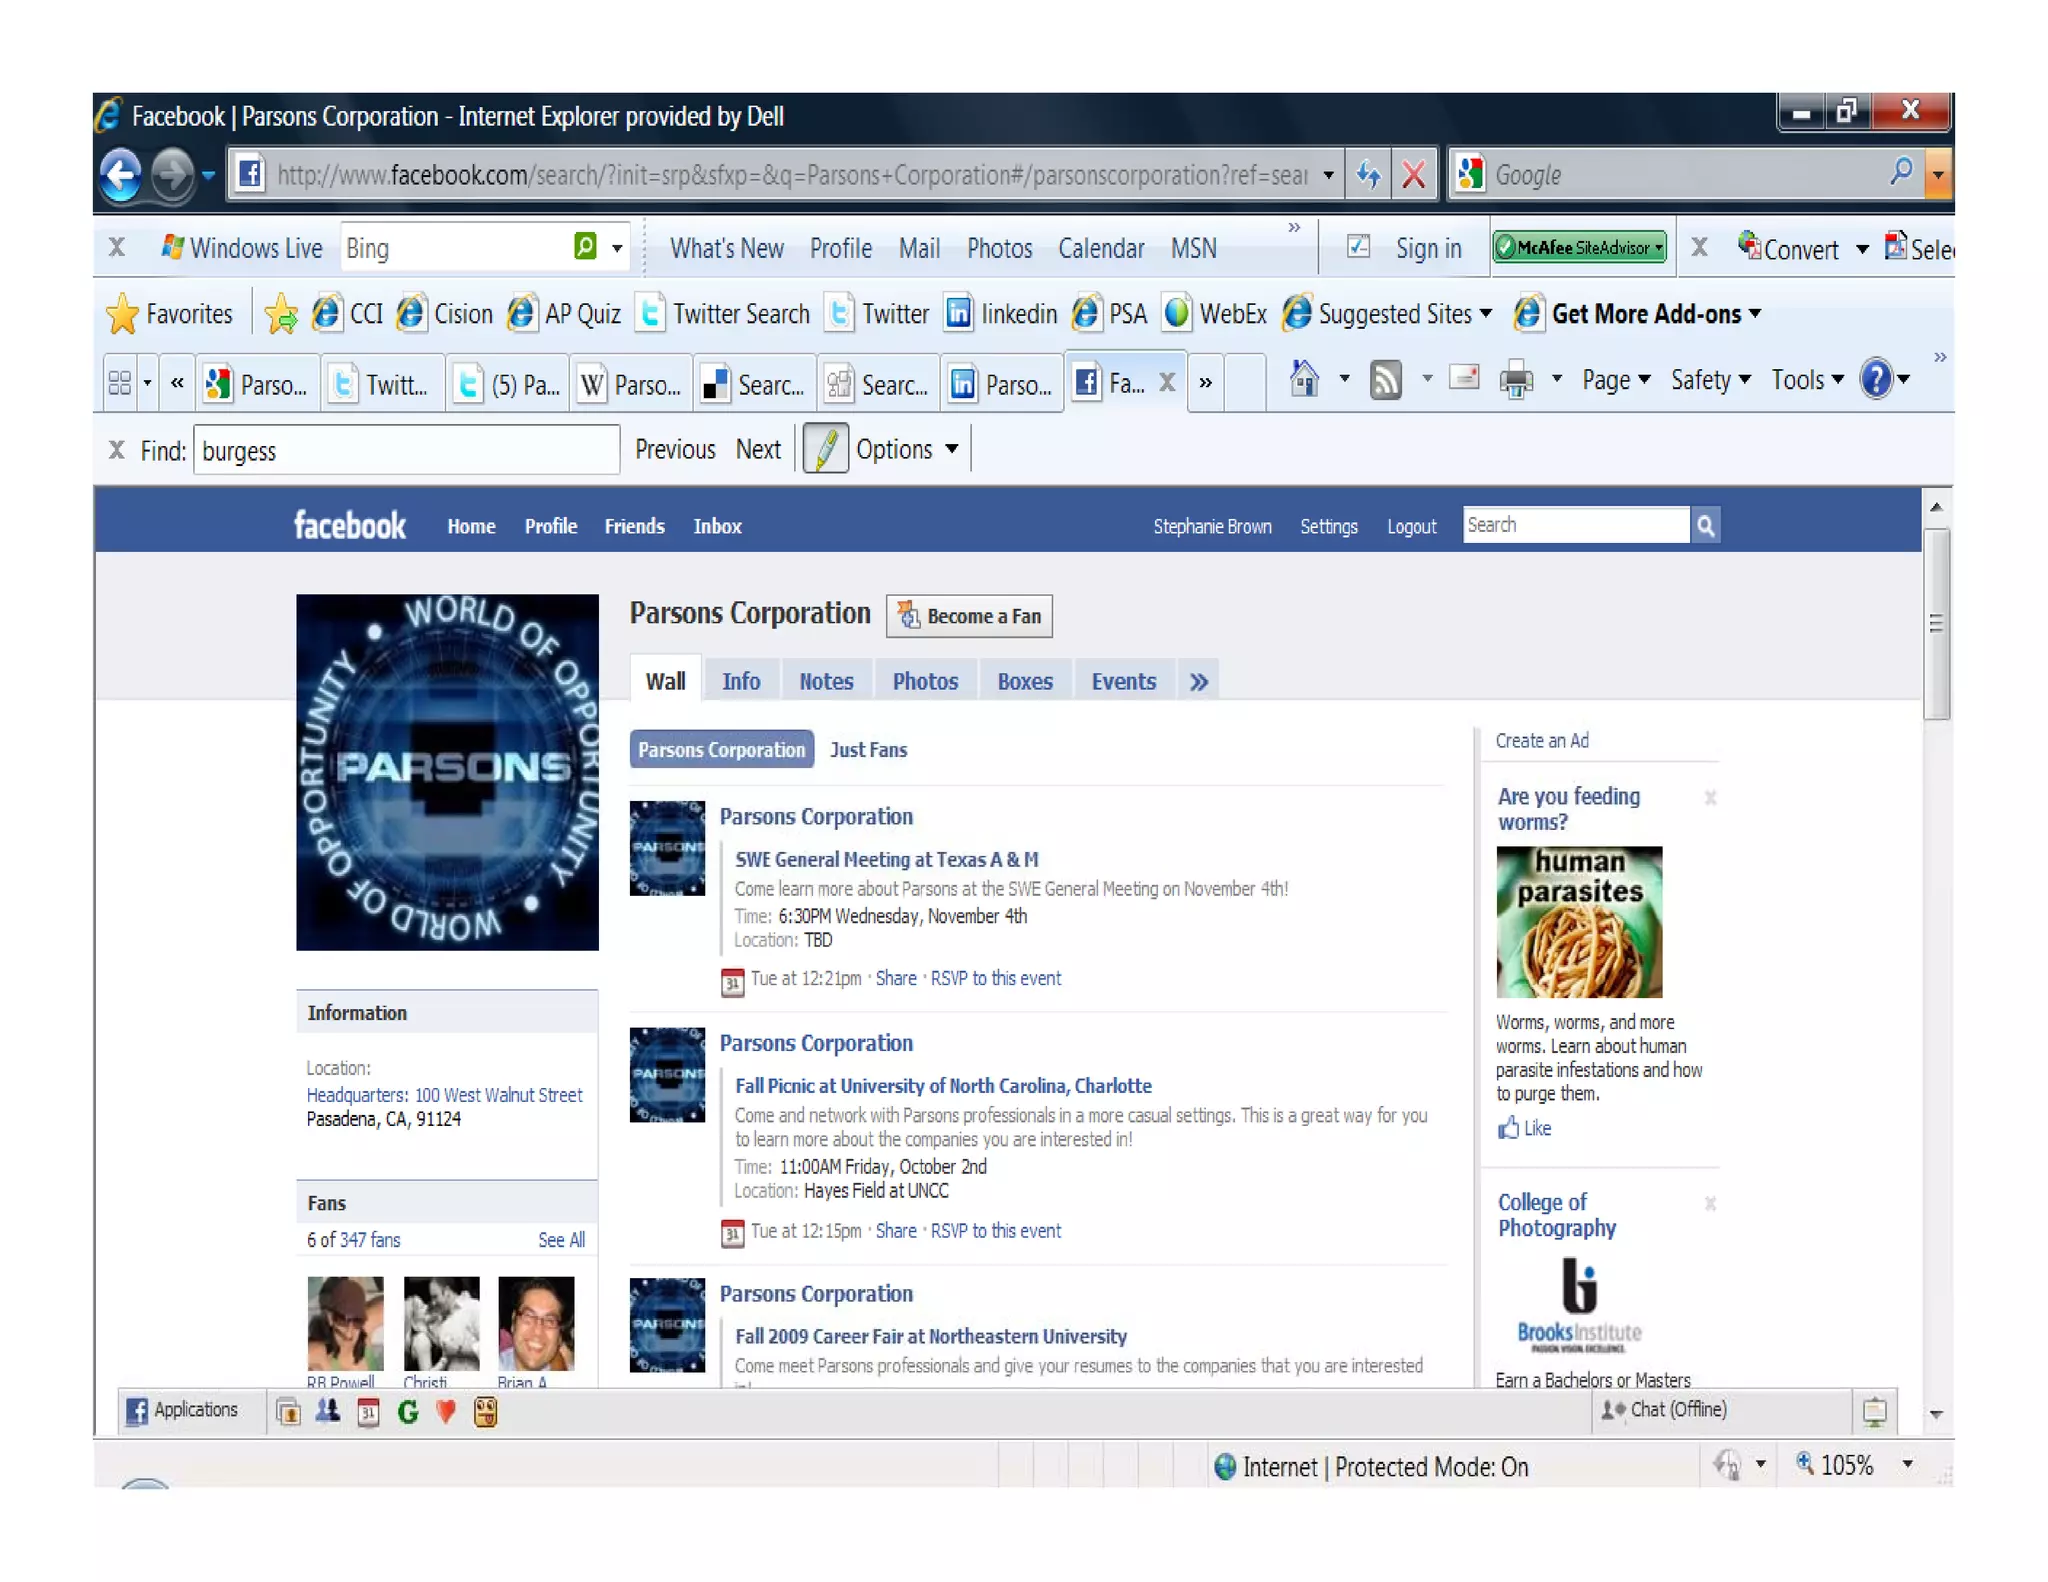The image size is (2048, 1582).
Task: Click the Add to Favorites star icon
Action: point(281,314)
